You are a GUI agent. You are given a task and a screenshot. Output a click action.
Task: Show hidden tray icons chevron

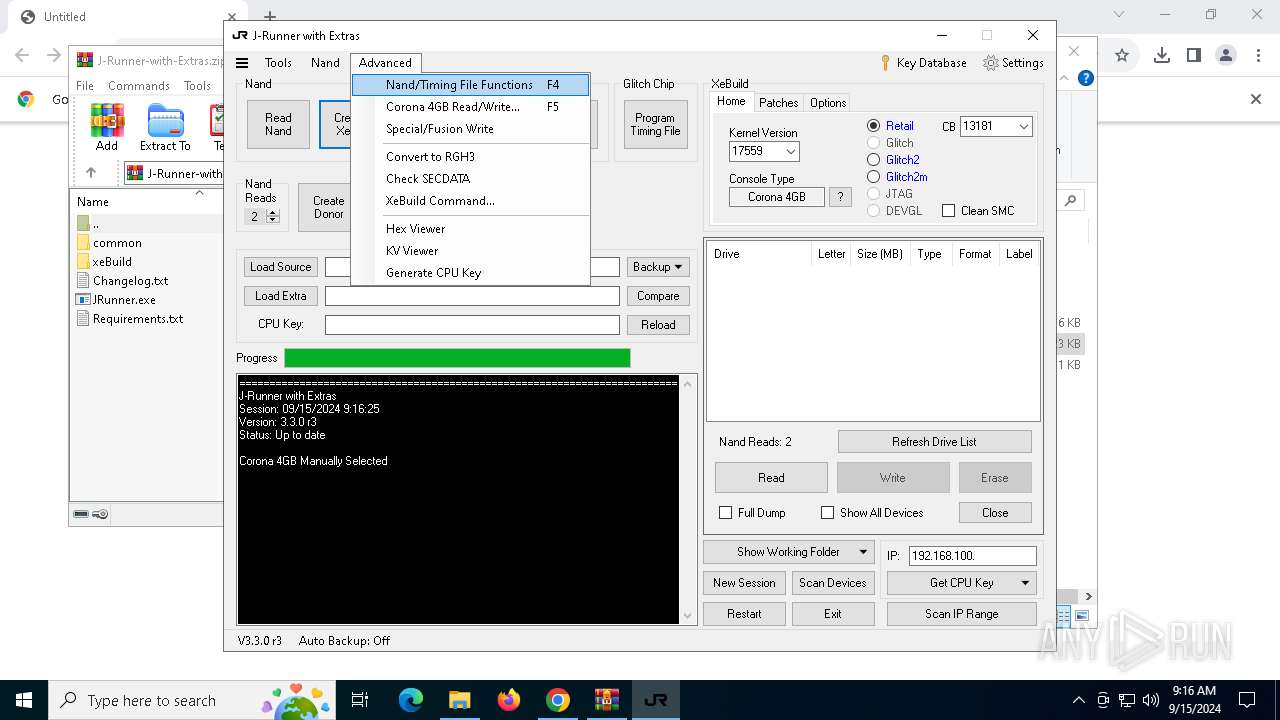point(1078,700)
